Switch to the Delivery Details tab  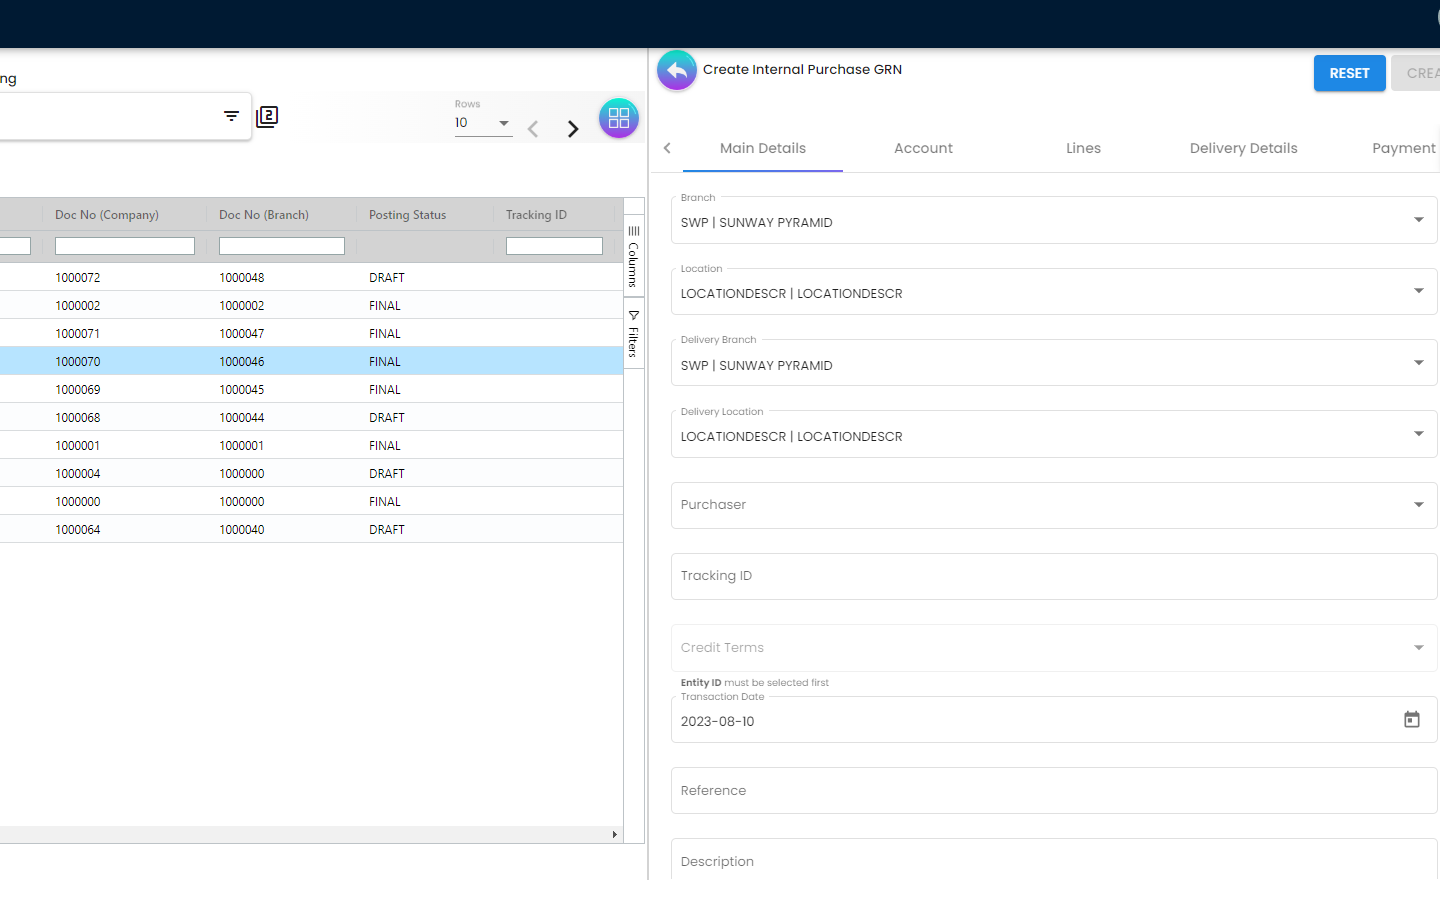pyautogui.click(x=1243, y=148)
